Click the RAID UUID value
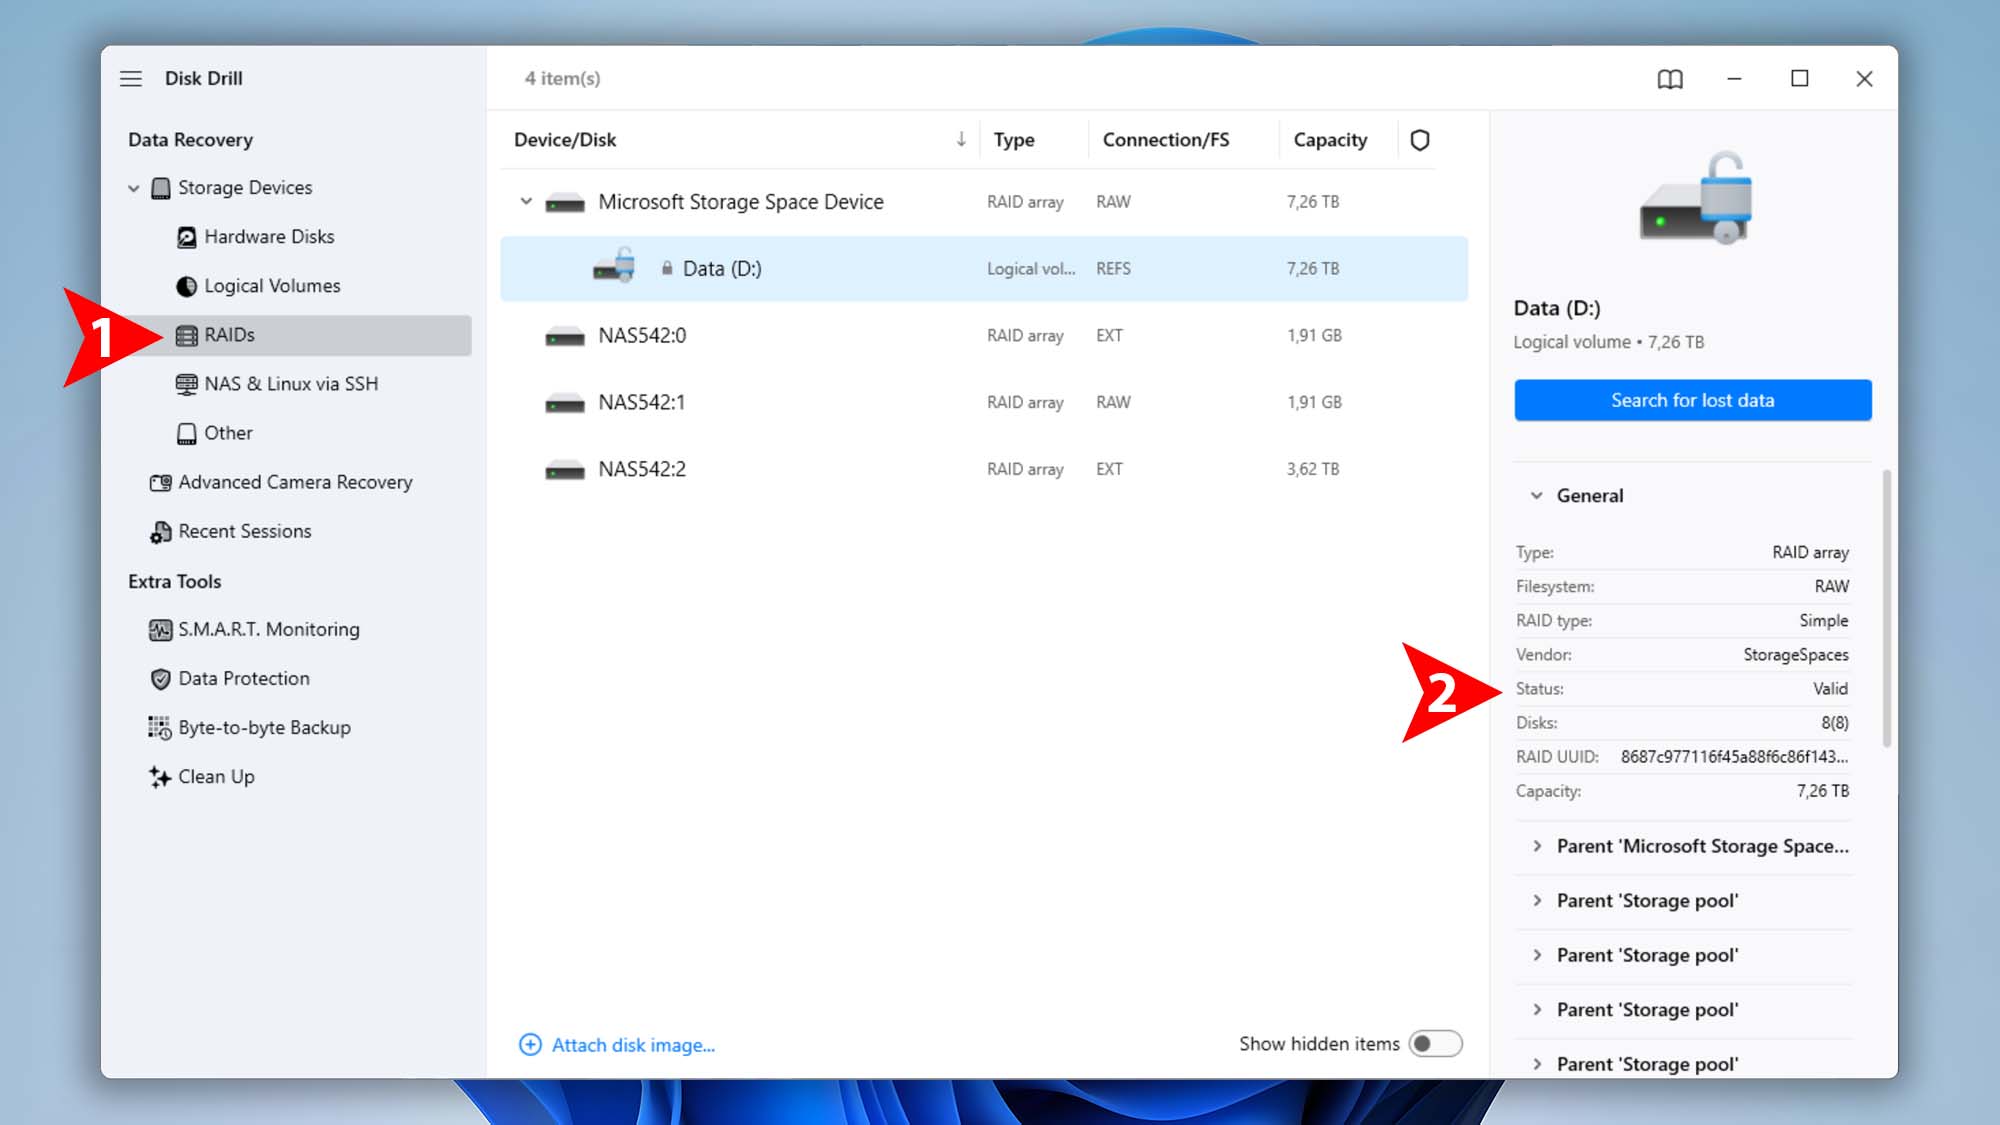The height and width of the screenshot is (1125, 2000). click(x=1734, y=757)
